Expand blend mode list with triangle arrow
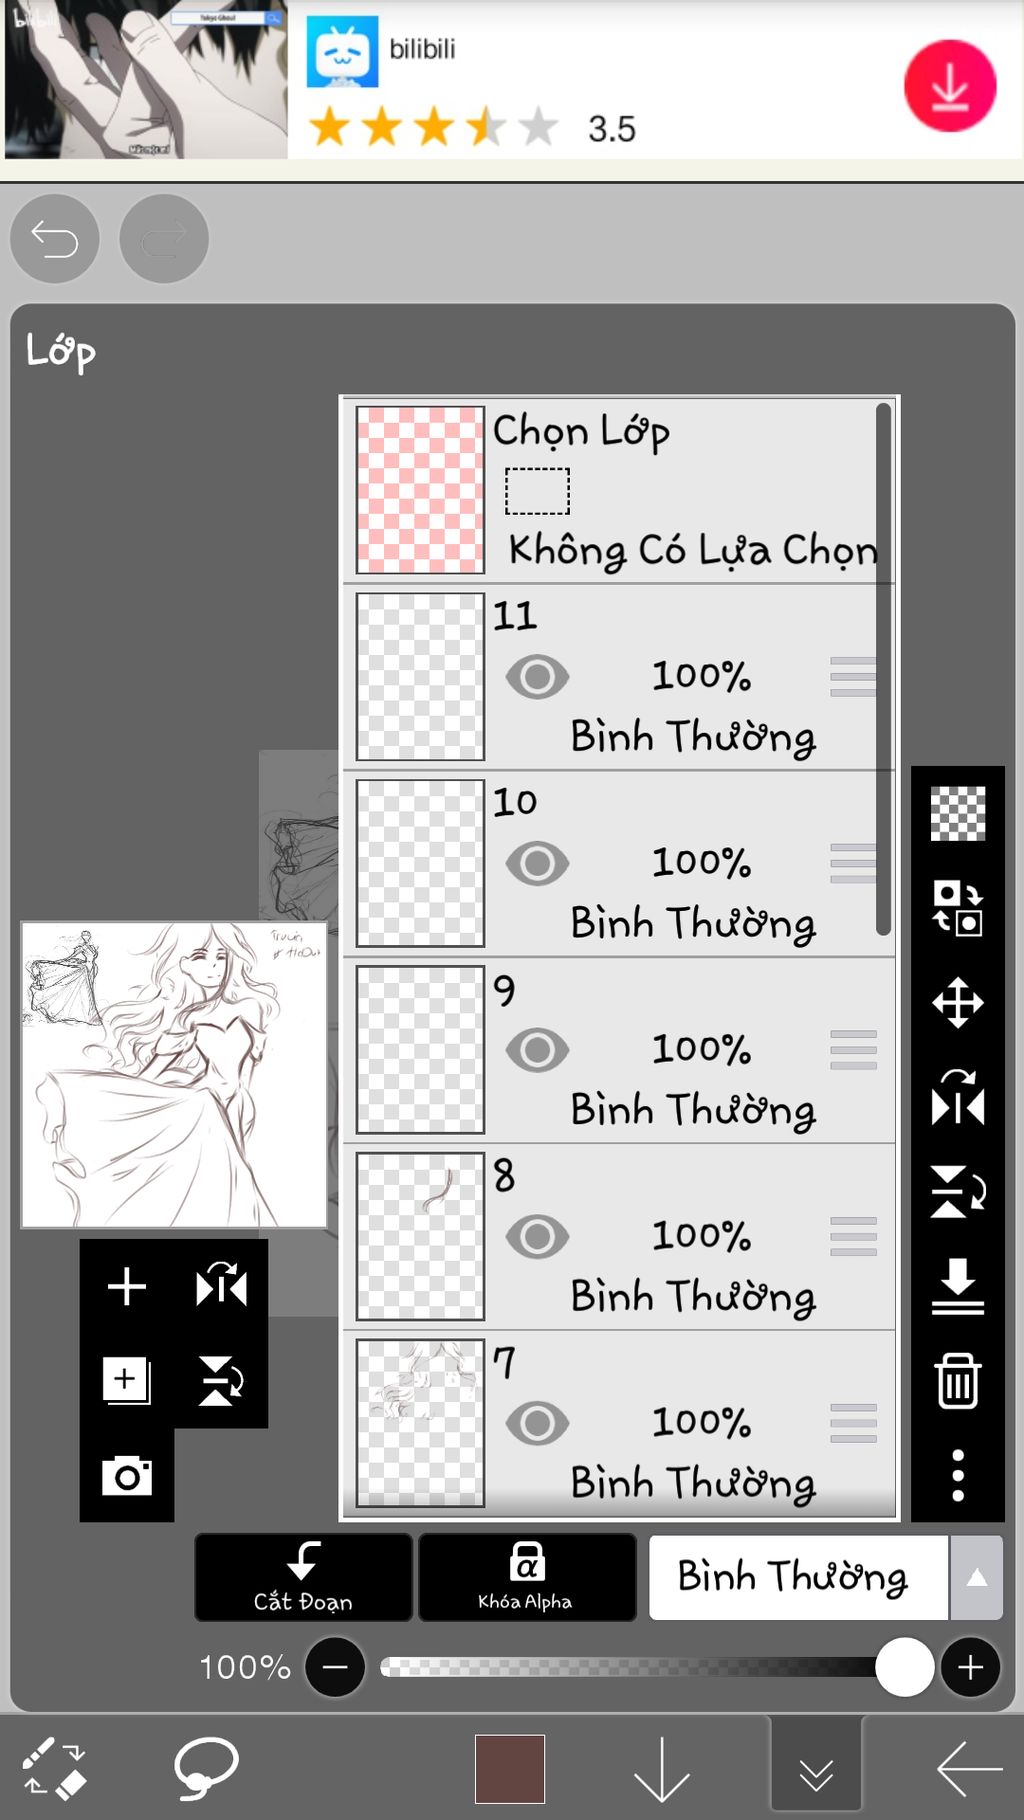 tap(976, 1577)
